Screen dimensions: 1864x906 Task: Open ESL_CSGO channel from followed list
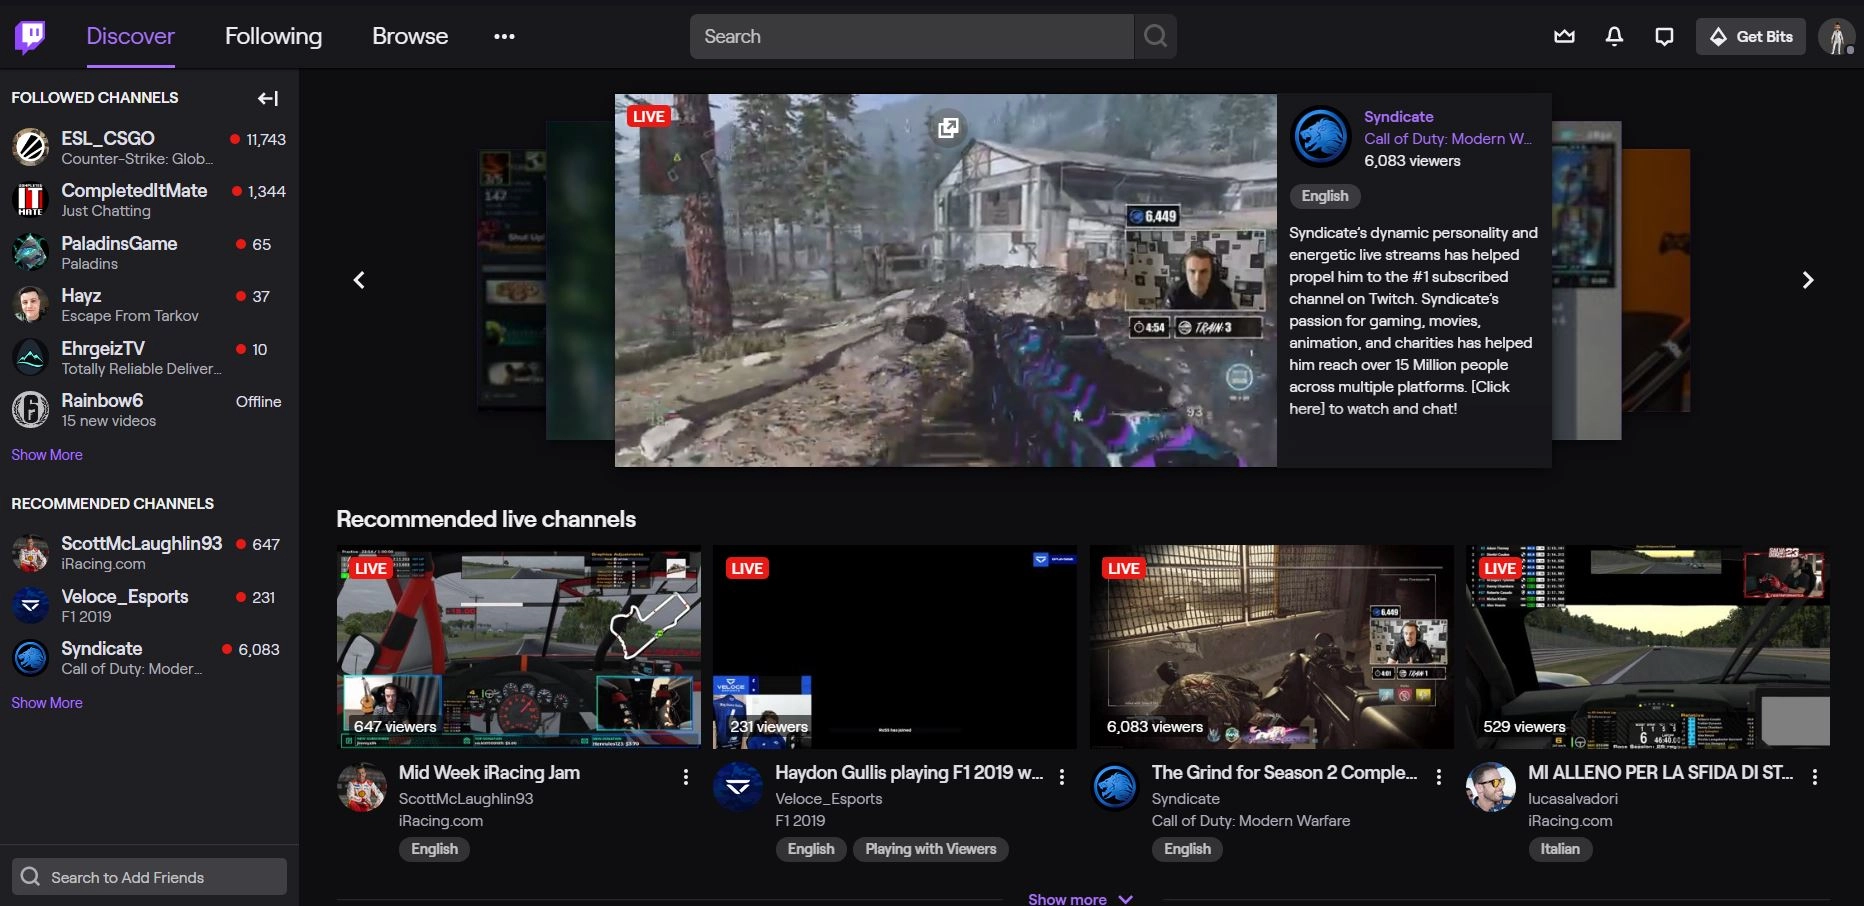(150, 147)
